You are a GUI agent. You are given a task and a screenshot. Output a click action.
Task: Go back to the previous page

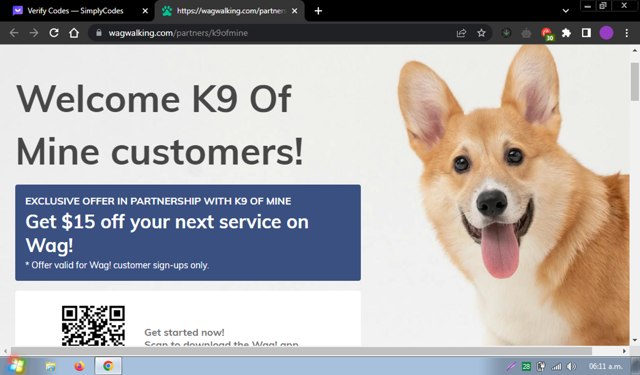point(14,33)
